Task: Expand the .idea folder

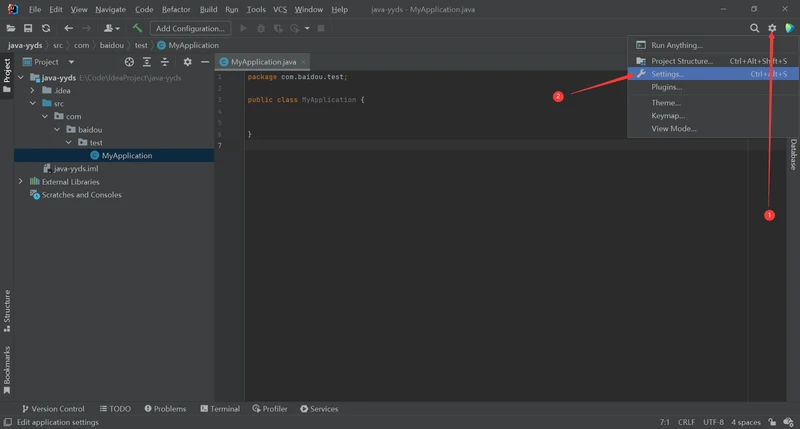Action: [33, 90]
